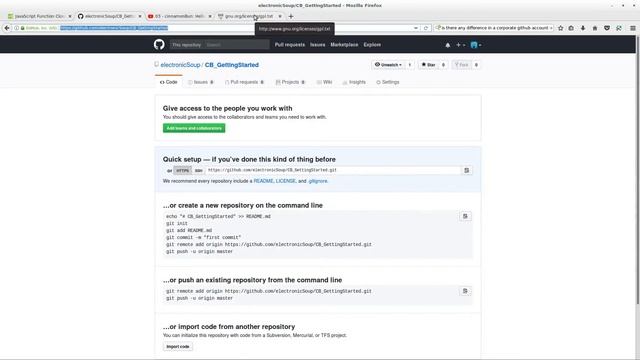640x360 pixels.
Task: Open Issues in the GitHub header
Action: pos(318,45)
